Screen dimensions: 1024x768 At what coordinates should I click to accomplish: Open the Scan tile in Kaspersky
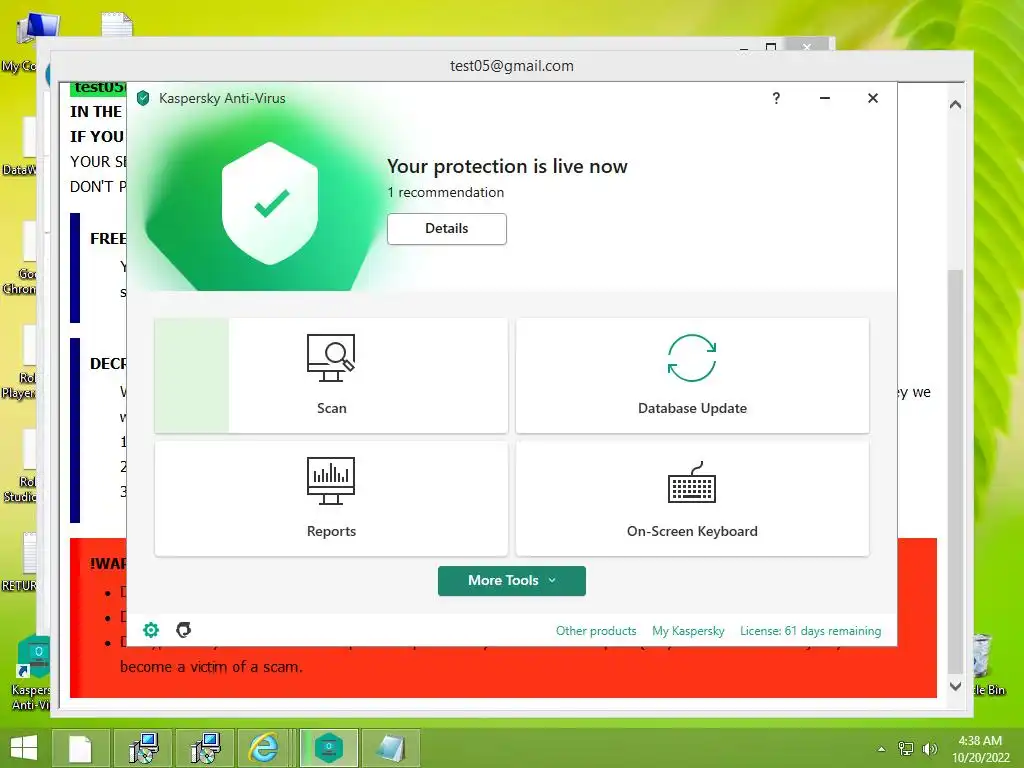tap(331, 376)
